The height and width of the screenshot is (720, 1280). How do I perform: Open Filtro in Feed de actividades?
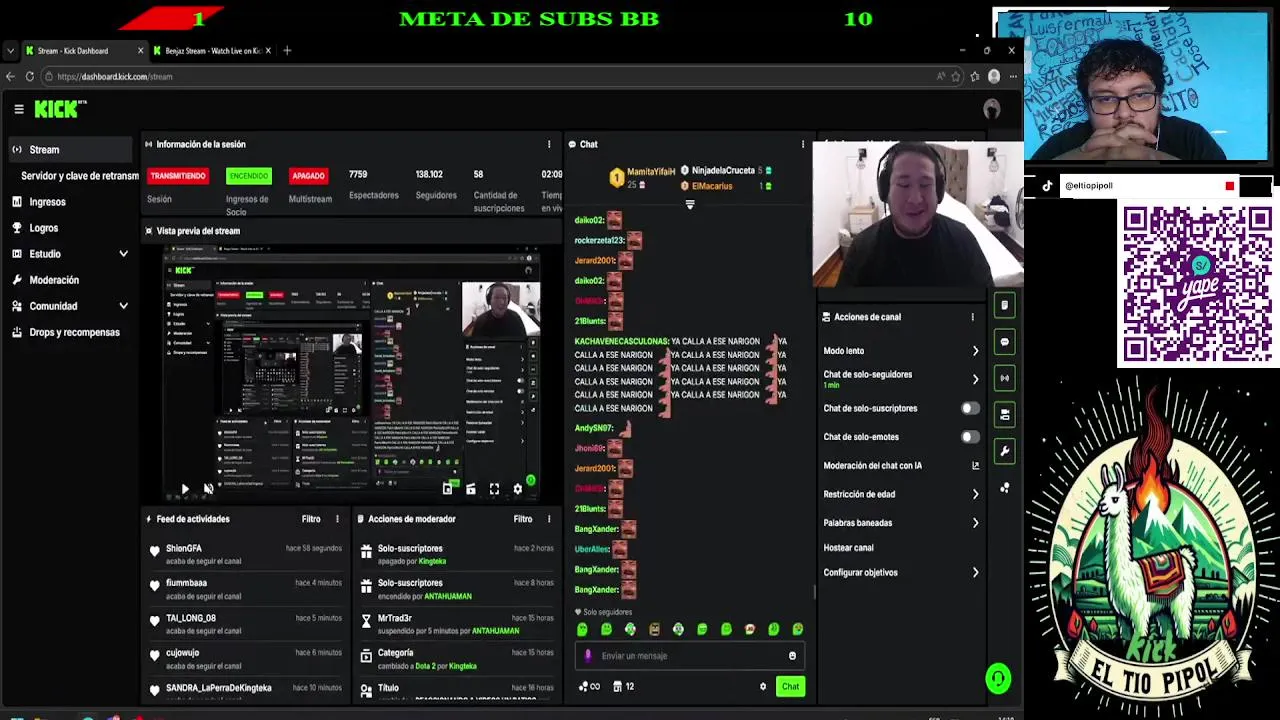click(311, 519)
